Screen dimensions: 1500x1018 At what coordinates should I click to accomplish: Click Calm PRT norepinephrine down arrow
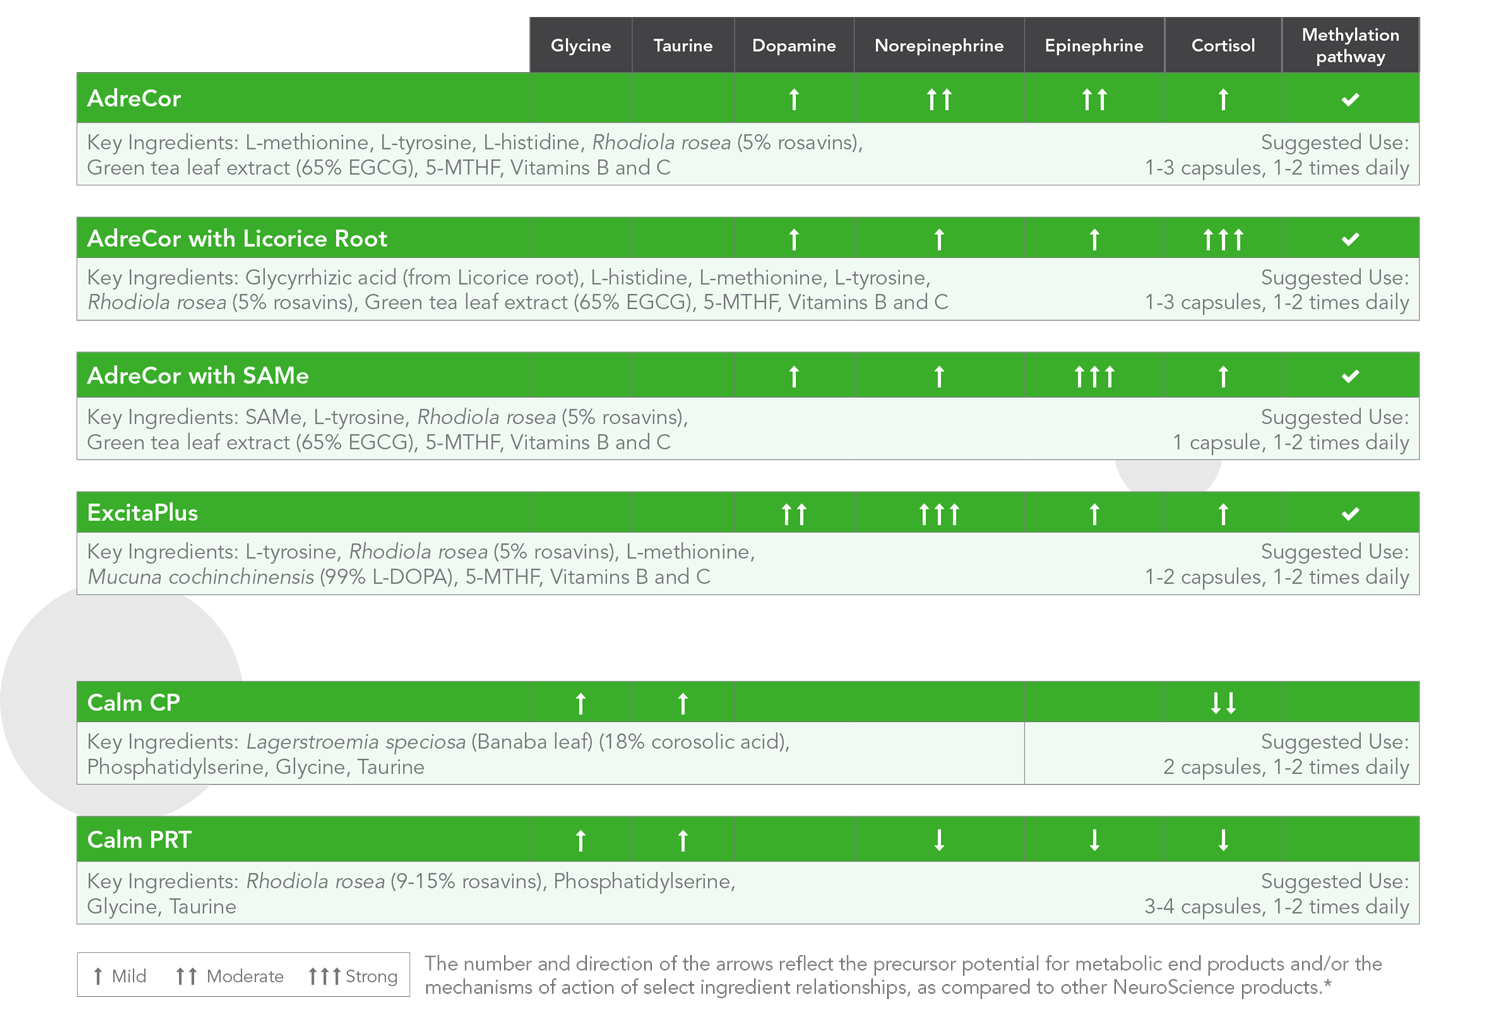point(939,840)
